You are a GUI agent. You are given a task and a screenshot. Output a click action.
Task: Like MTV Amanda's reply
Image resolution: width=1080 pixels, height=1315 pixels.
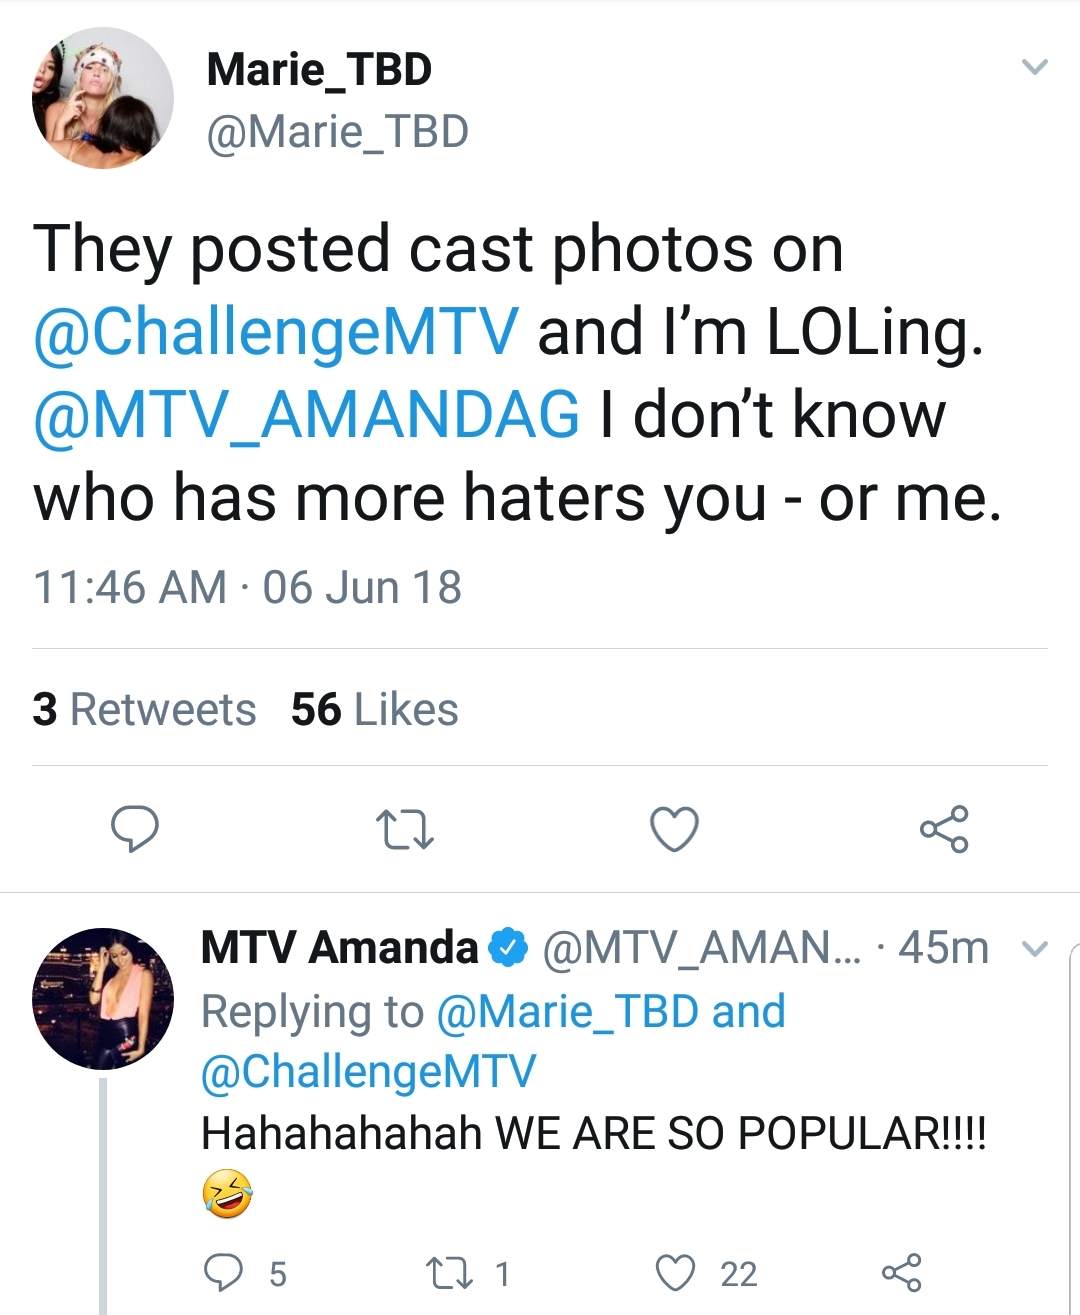(x=675, y=1273)
